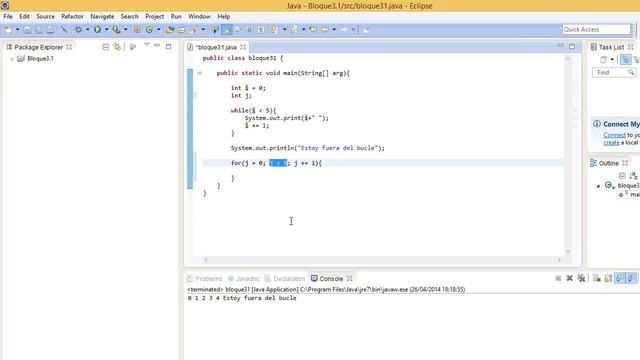Click Collapse All in Package Explorer
This screenshot has height=360, width=640.
[x=106, y=47]
